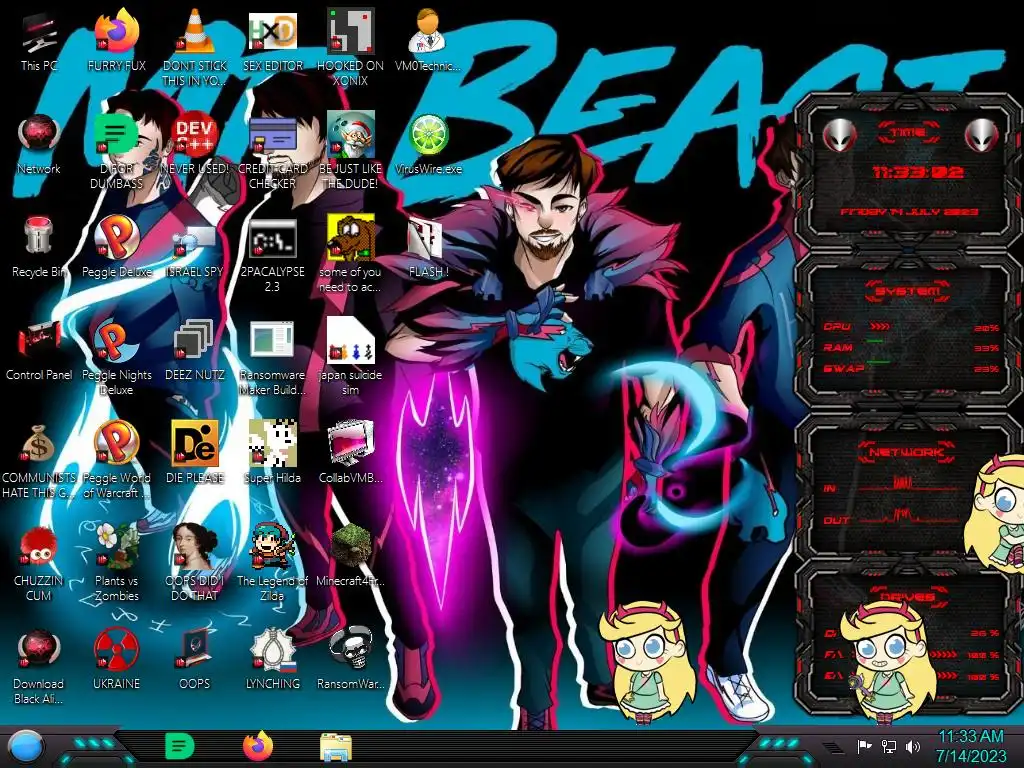Image resolution: width=1024 pixels, height=768 pixels.
Task: Click the RAM usage bar in SYSTEM widget
Action: [911, 347]
